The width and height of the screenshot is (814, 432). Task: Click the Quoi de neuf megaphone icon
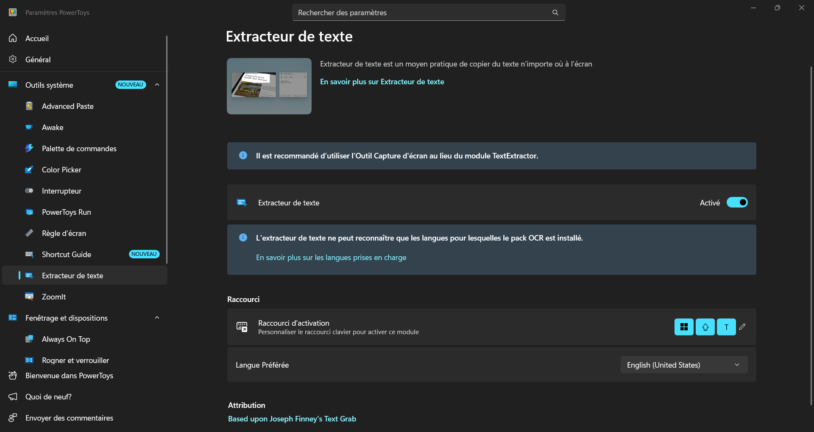tap(13, 397)
